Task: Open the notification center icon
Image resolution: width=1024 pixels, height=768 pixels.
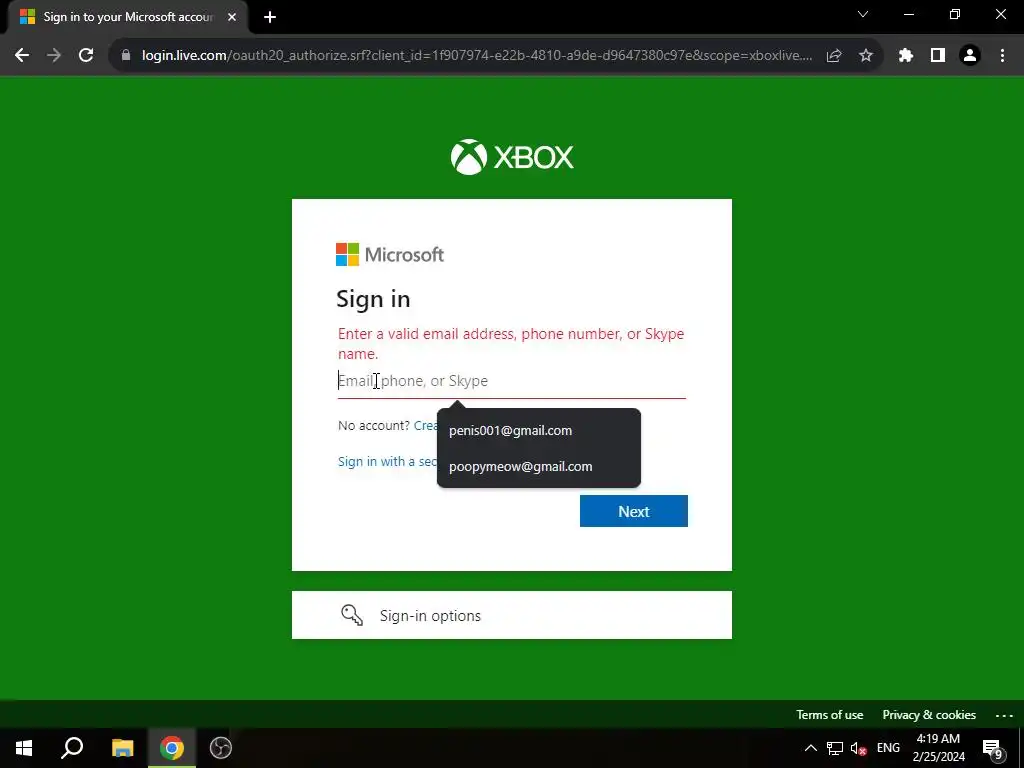Action: point(993,748)
